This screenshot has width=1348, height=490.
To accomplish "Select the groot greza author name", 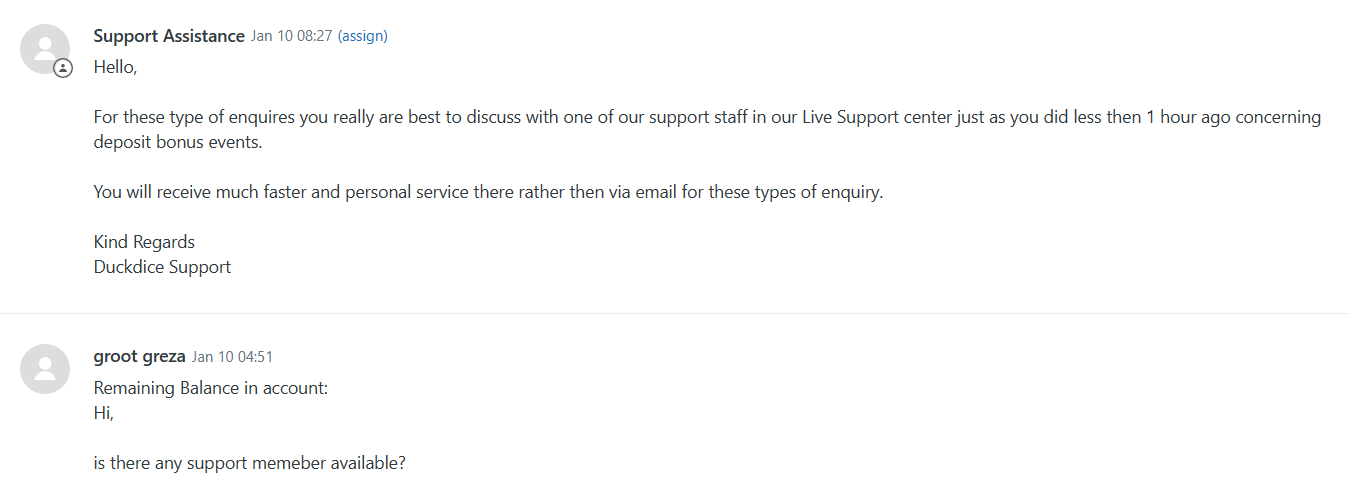I will (140, 356).
